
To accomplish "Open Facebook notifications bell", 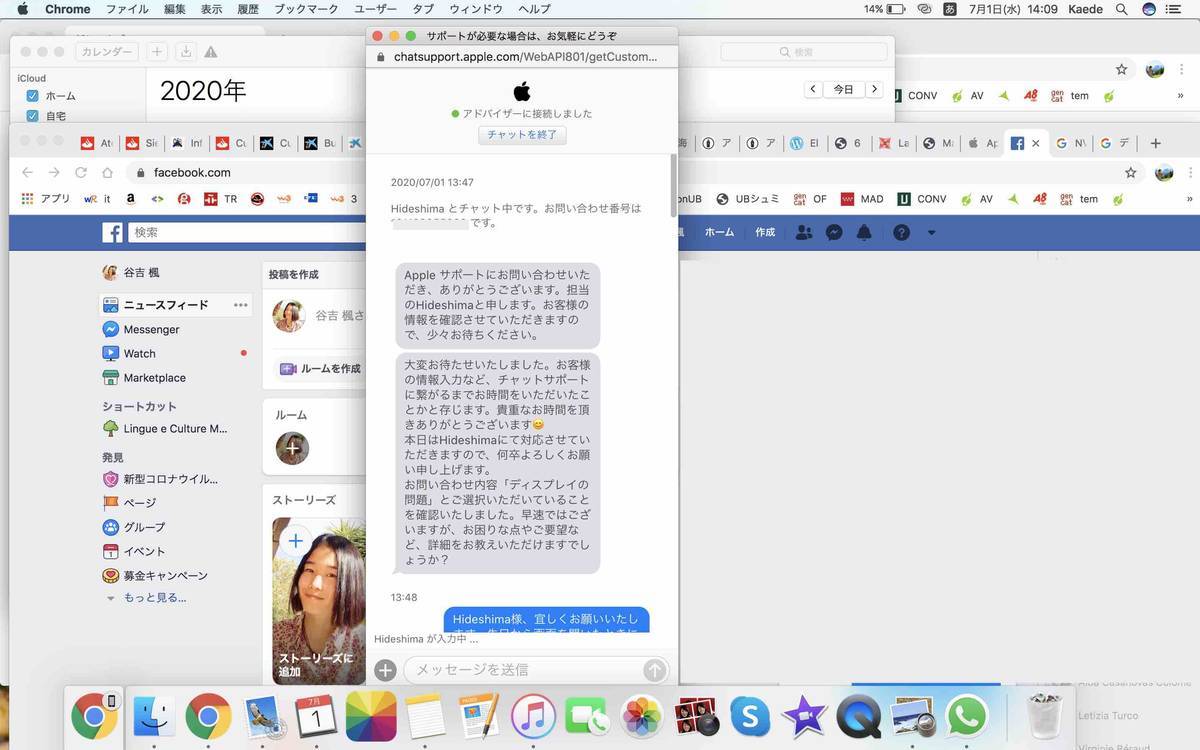I will [864, 232].
